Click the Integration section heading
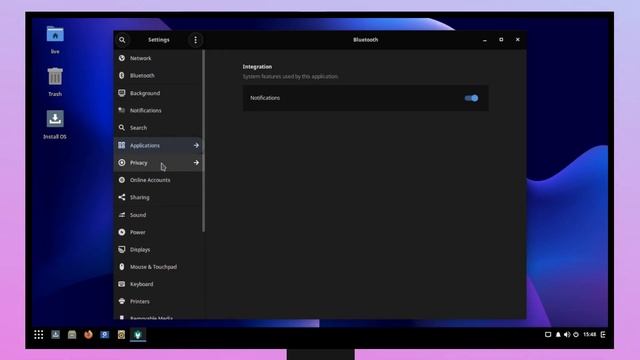 (257, 67)
